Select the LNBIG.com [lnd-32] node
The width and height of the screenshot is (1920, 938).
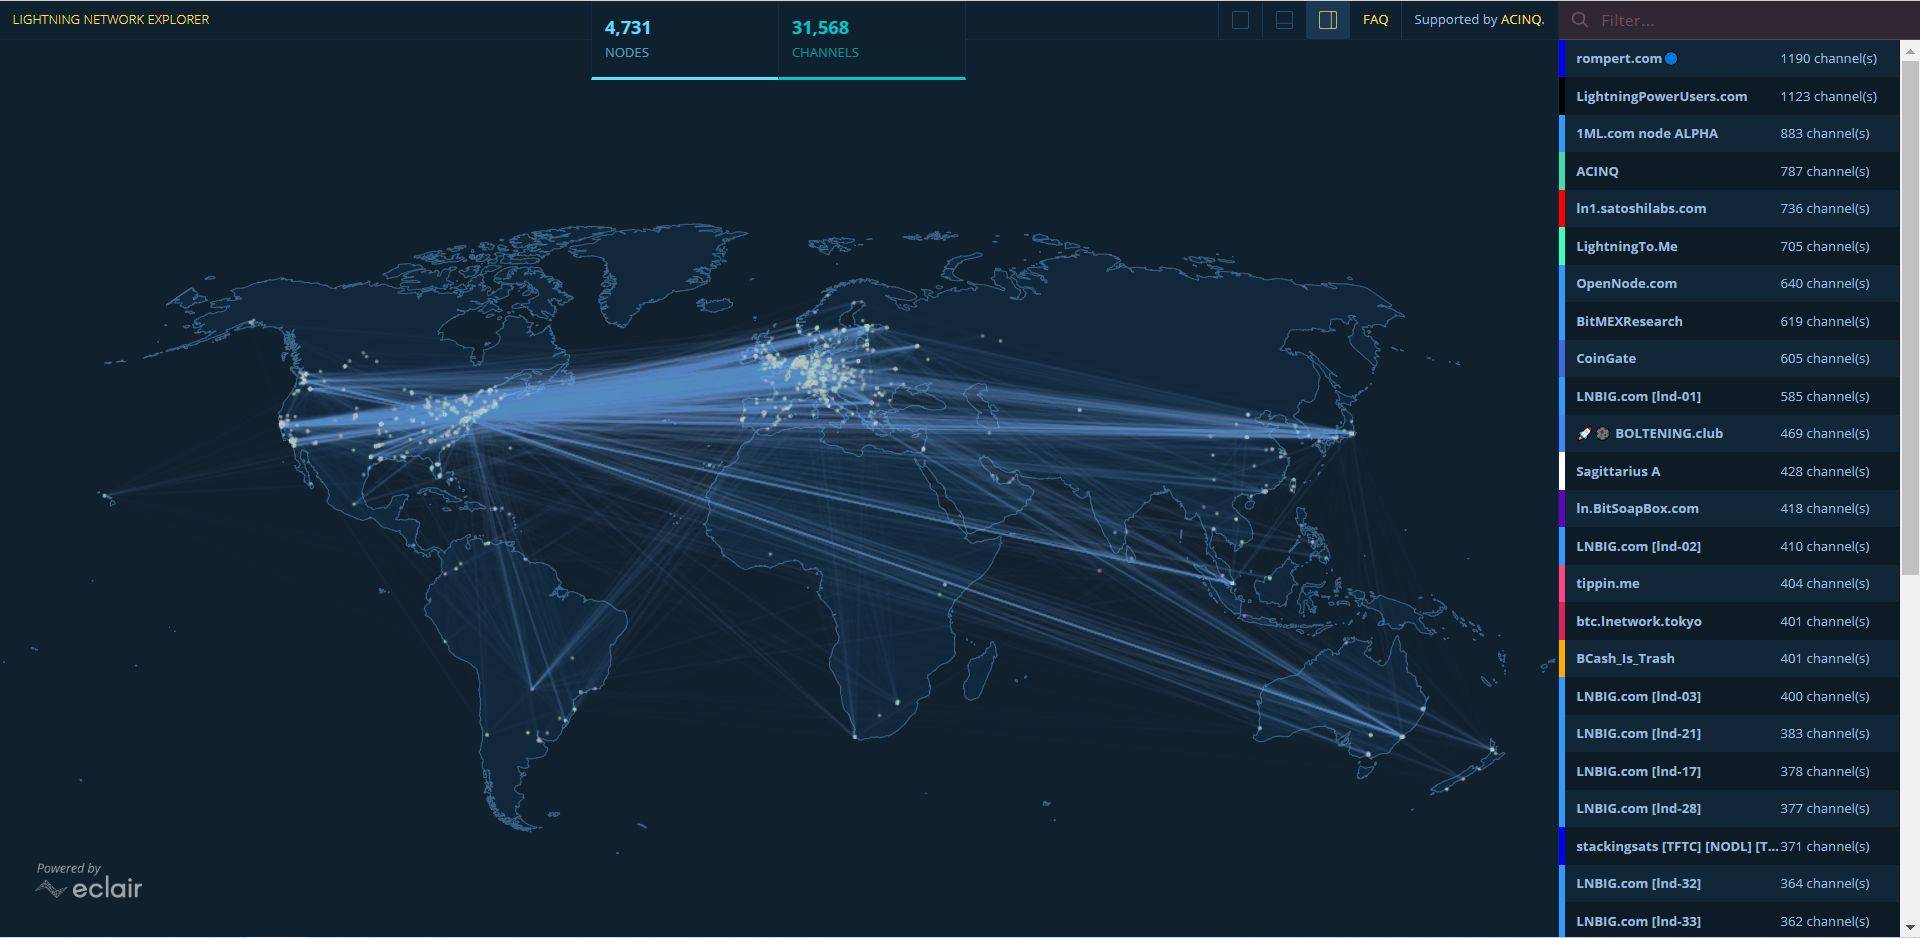1729,883
